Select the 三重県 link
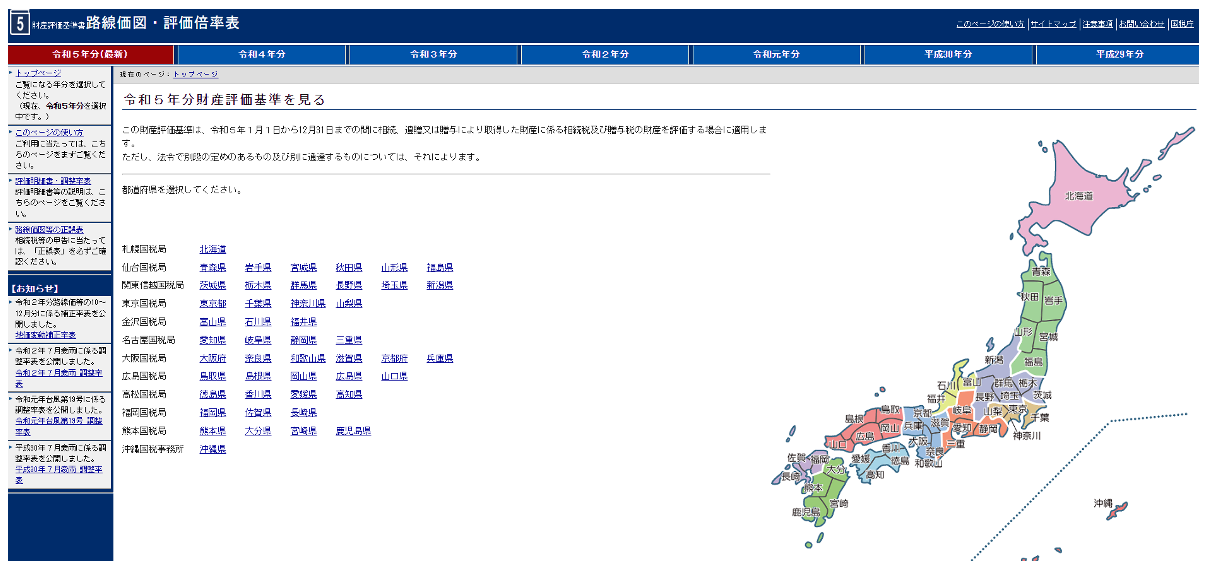The image size is (1208, 570). (x=349, y=341)
